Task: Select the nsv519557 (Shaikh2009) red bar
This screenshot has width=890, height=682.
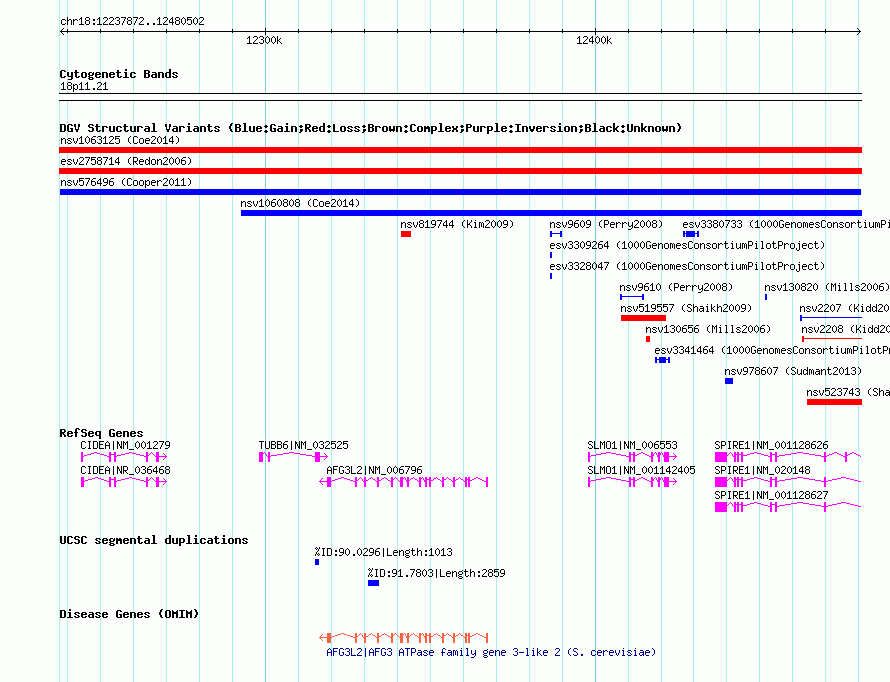Action: [643, 318]
